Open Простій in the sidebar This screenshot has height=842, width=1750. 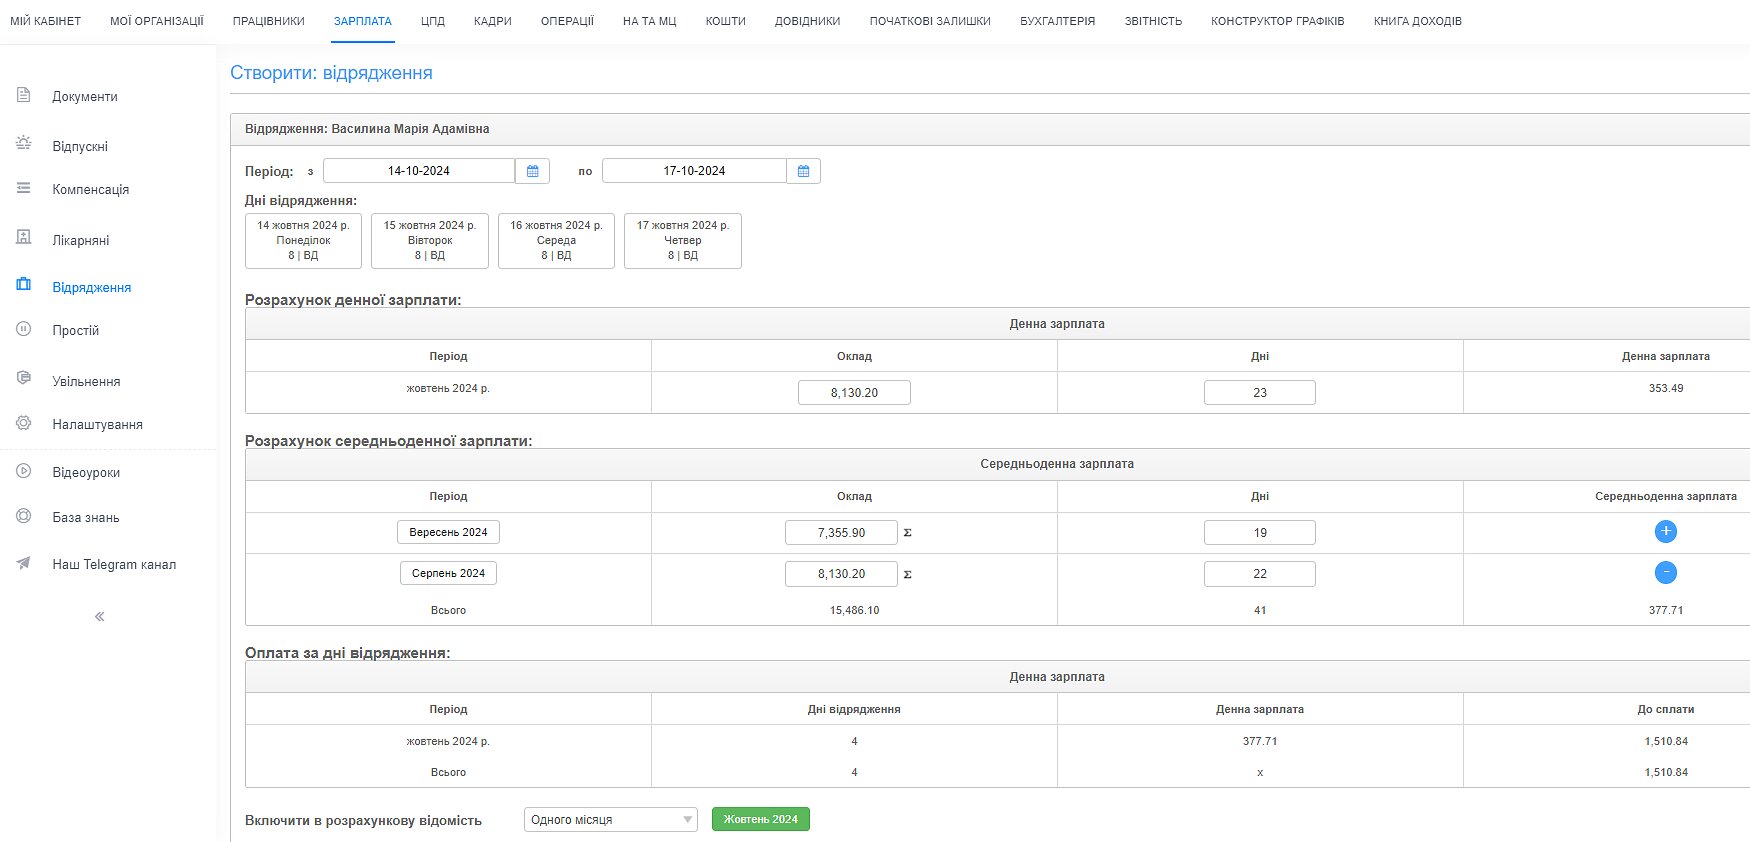pos(76,330)
